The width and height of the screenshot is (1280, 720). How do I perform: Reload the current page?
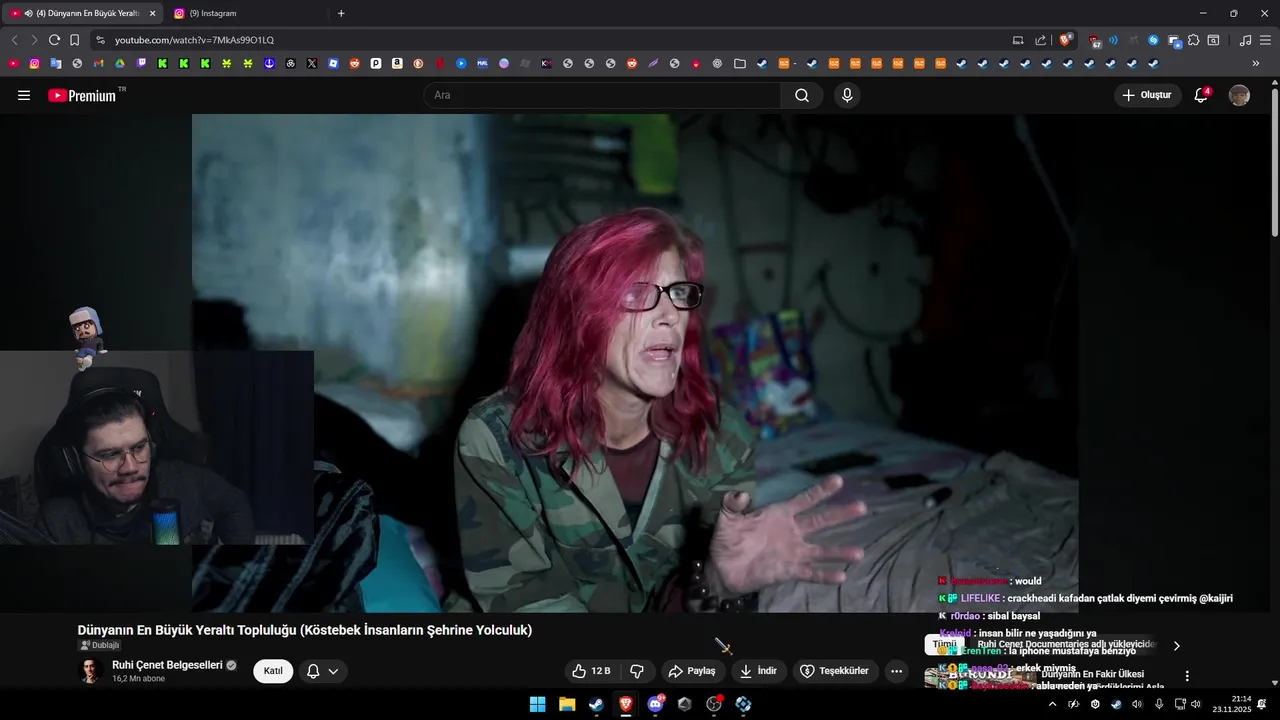coord(54,40)
